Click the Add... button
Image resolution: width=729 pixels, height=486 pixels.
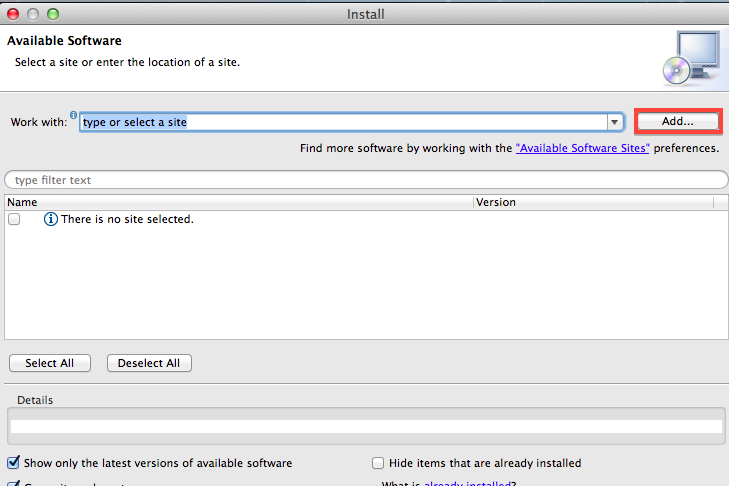pyautogui.click(x=677, y=121)
